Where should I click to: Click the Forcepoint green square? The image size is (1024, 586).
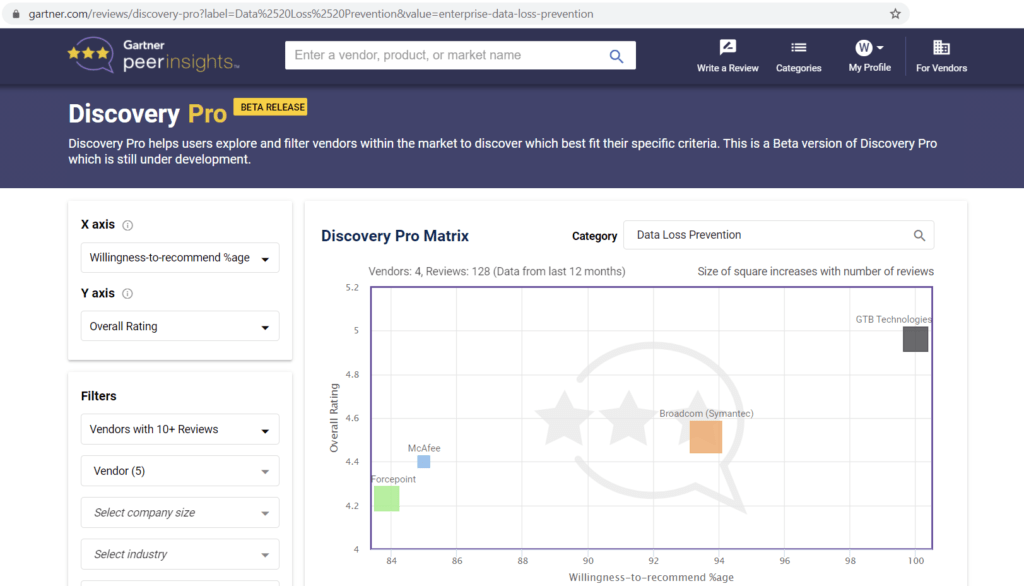tap(387, 498)
